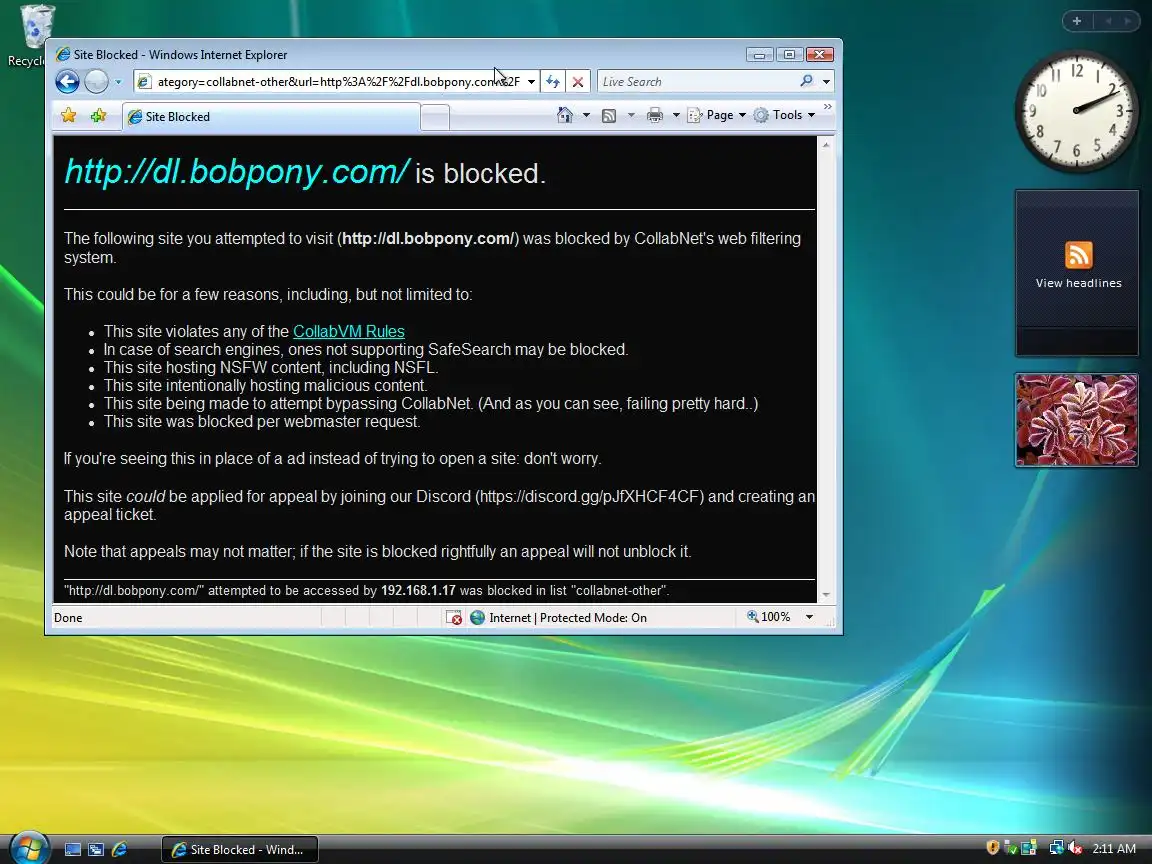Click the Windows Security shield tray icon

[x=993, y=848]
